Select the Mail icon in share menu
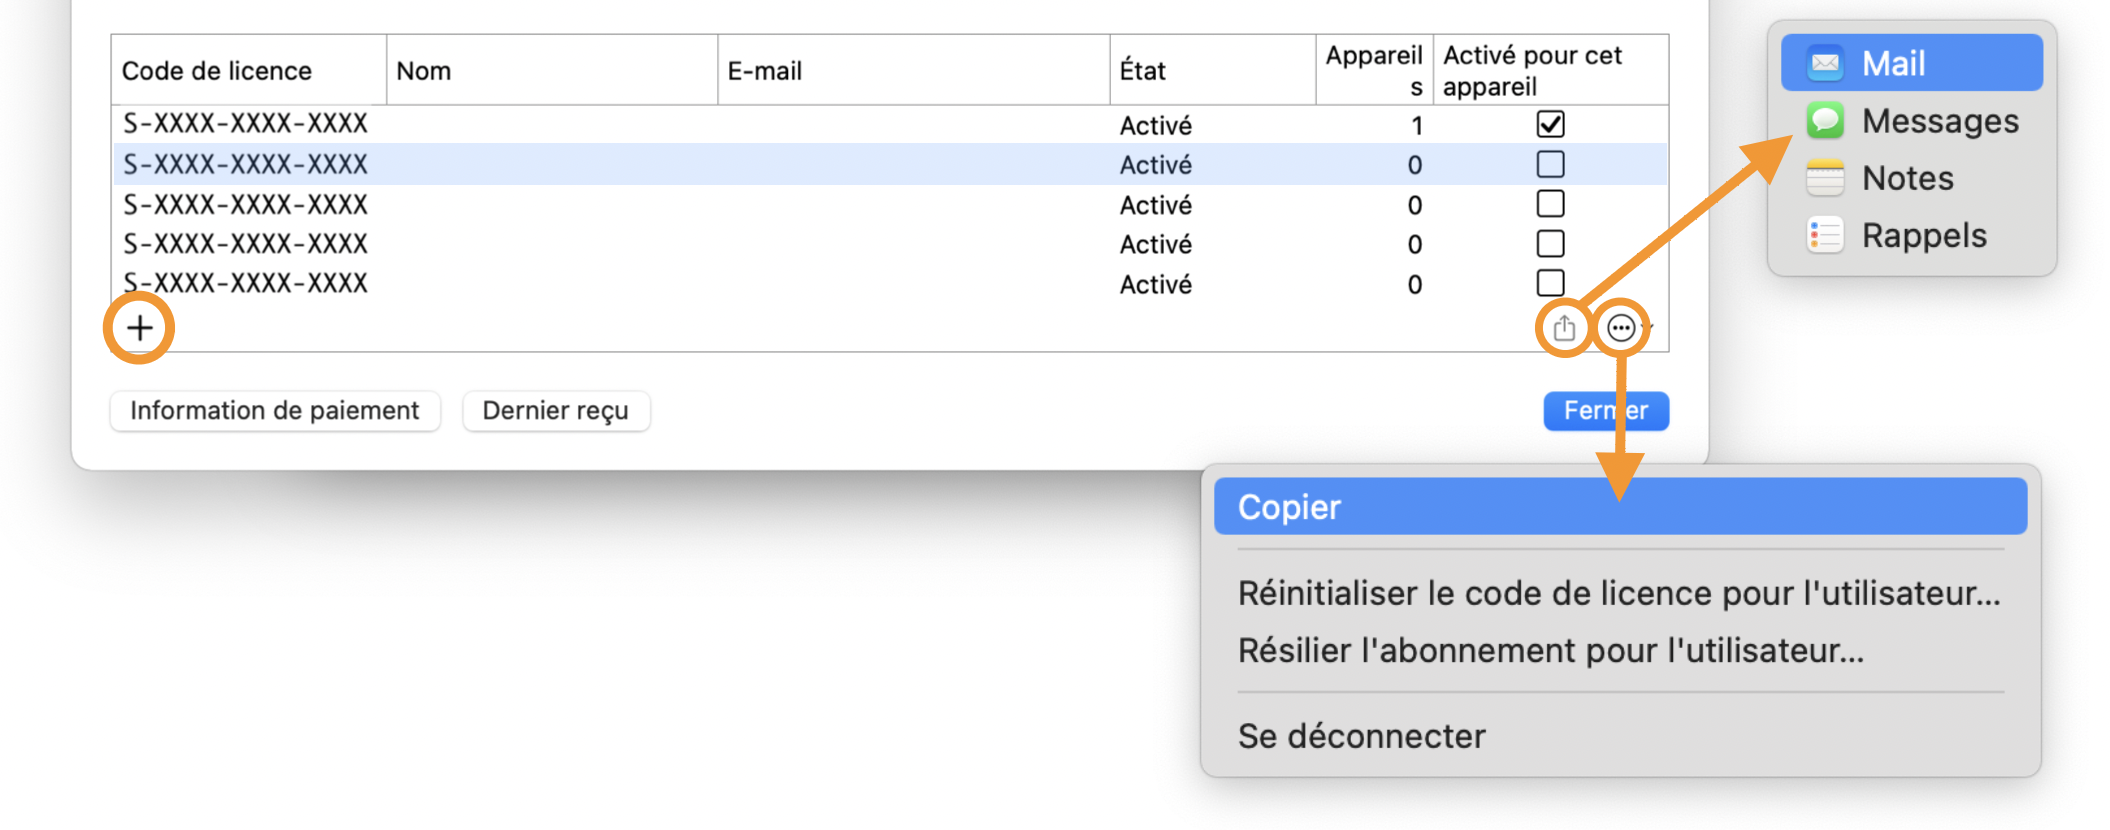 [1825, 63]
